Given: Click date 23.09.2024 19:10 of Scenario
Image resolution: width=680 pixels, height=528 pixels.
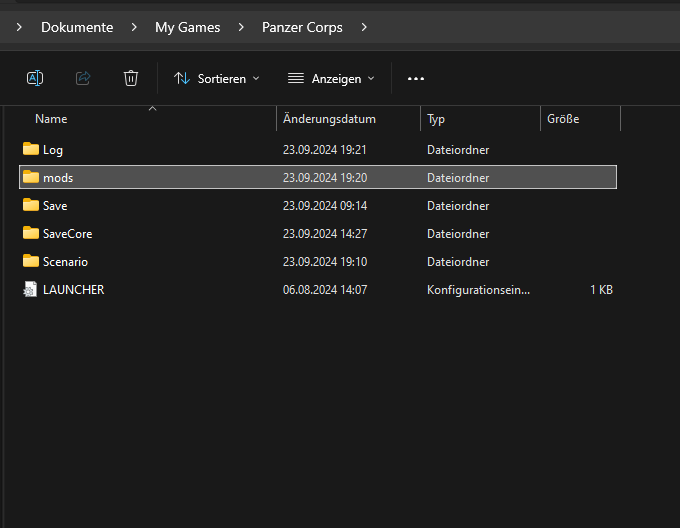Looking at the screenshot, I should point(325,262).
